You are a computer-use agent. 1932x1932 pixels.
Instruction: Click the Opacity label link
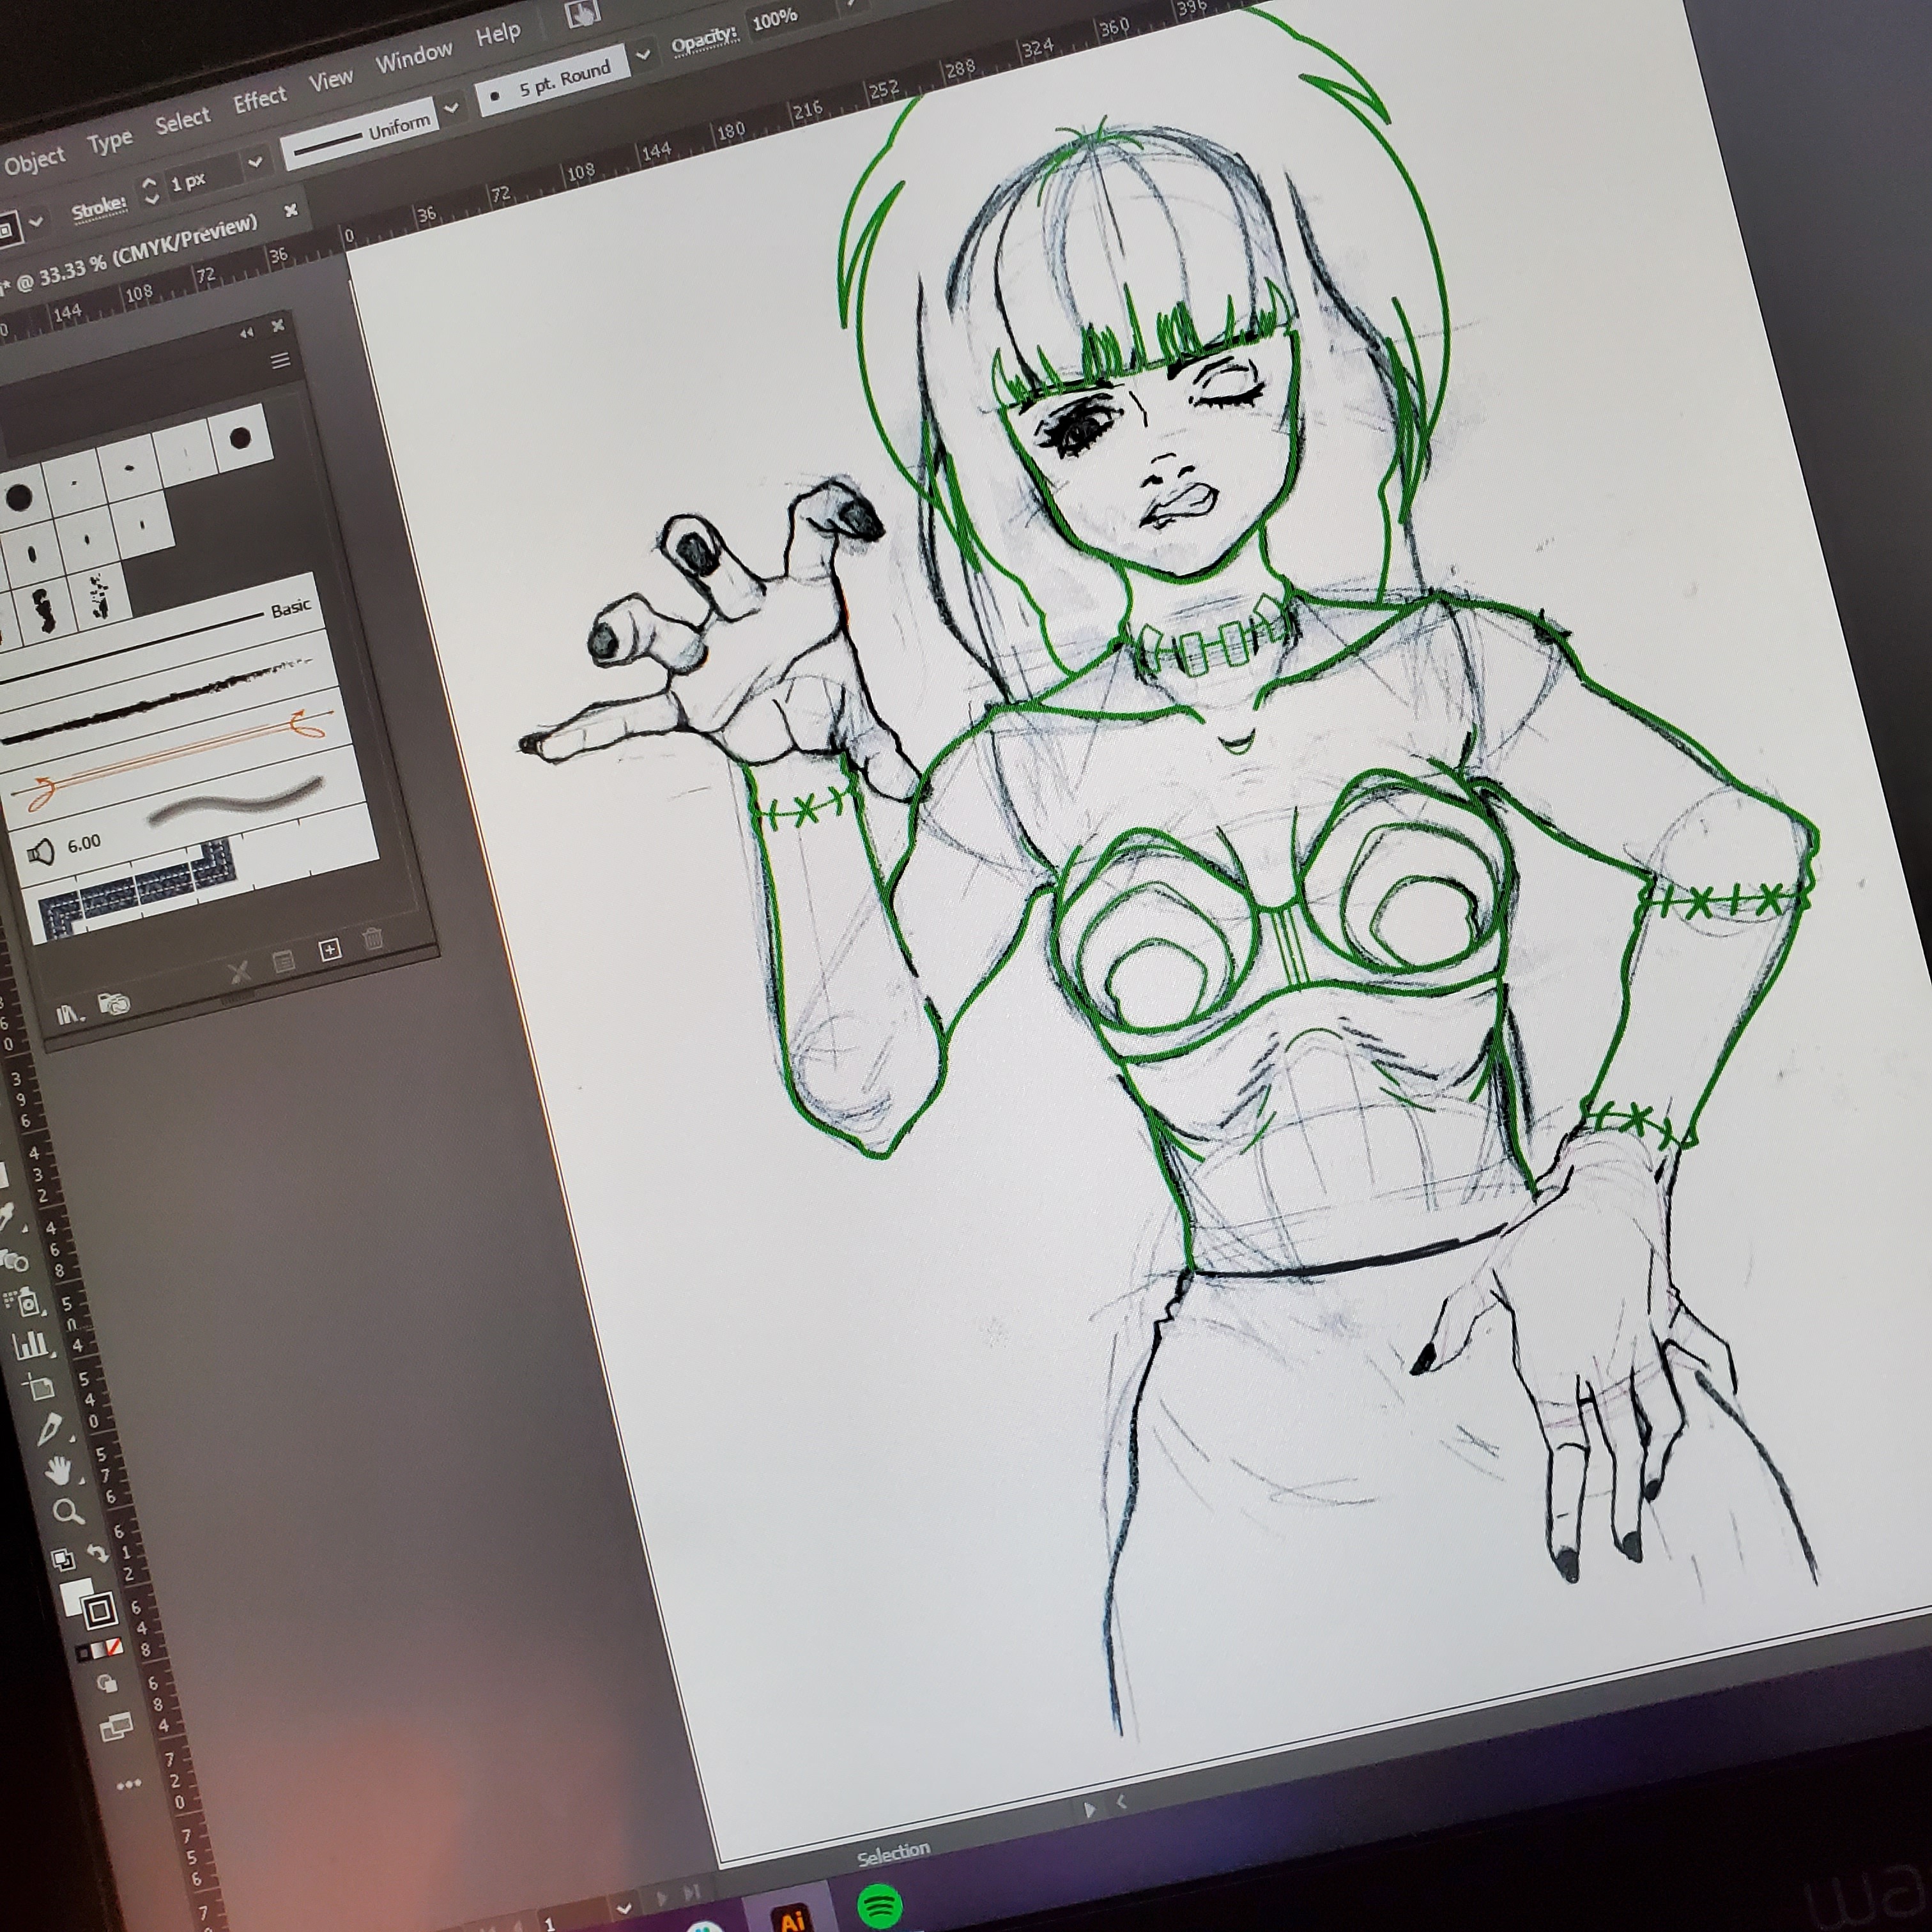pyautogui.click(x=704, y=40)
